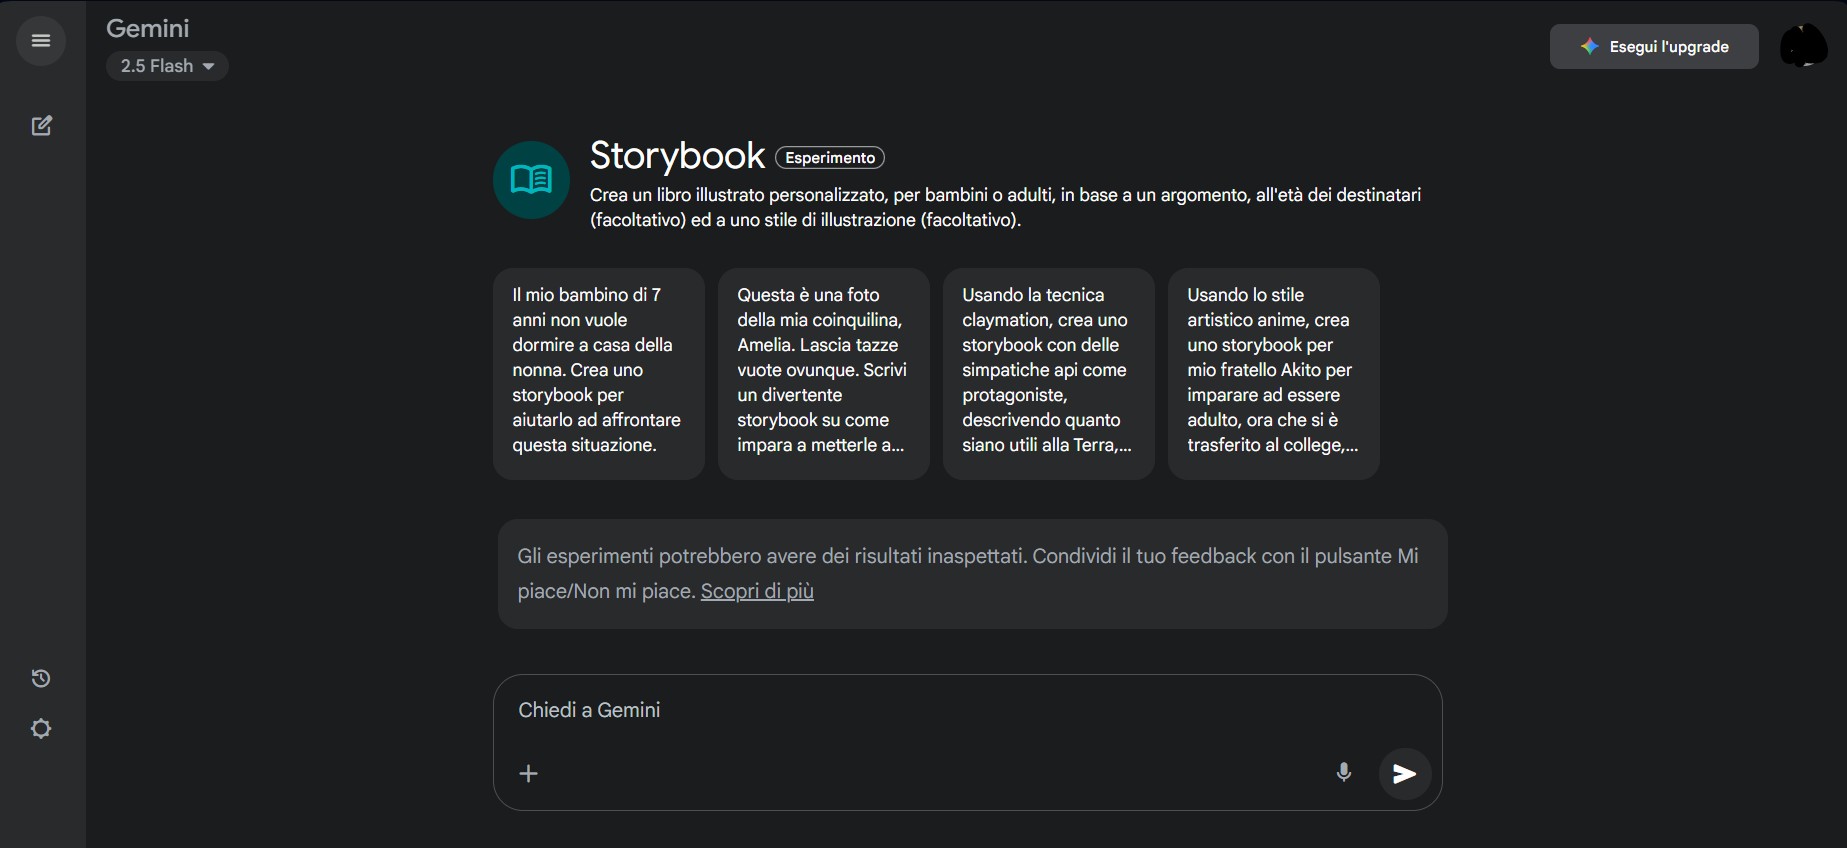Click the plus icon to add files
1847x848 pixels.
[x=529, y=773]
